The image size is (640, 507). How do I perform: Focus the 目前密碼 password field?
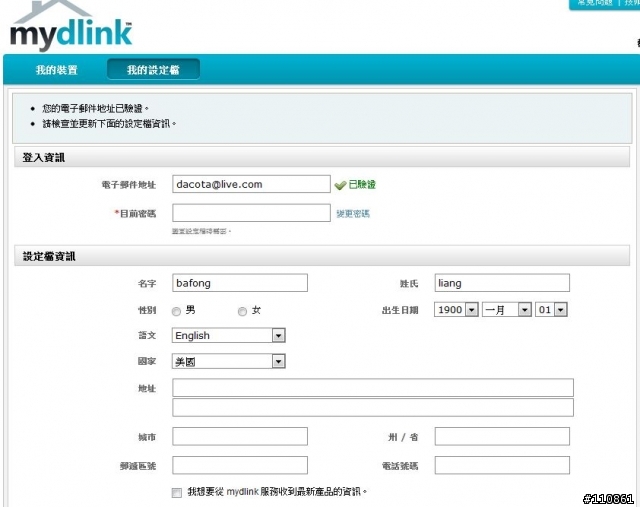click(x=251, y=213)
